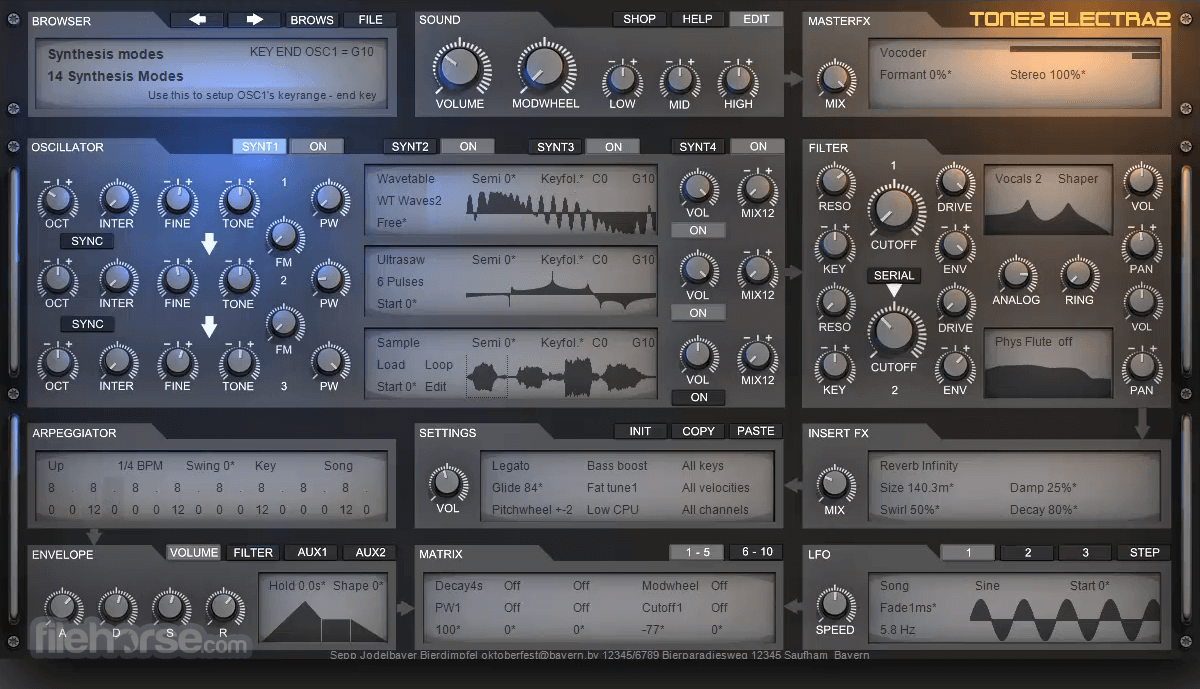The image size is (1200, 689).
Task: Toggle the SYNT1 ON switch
Action: click(318, 146)
